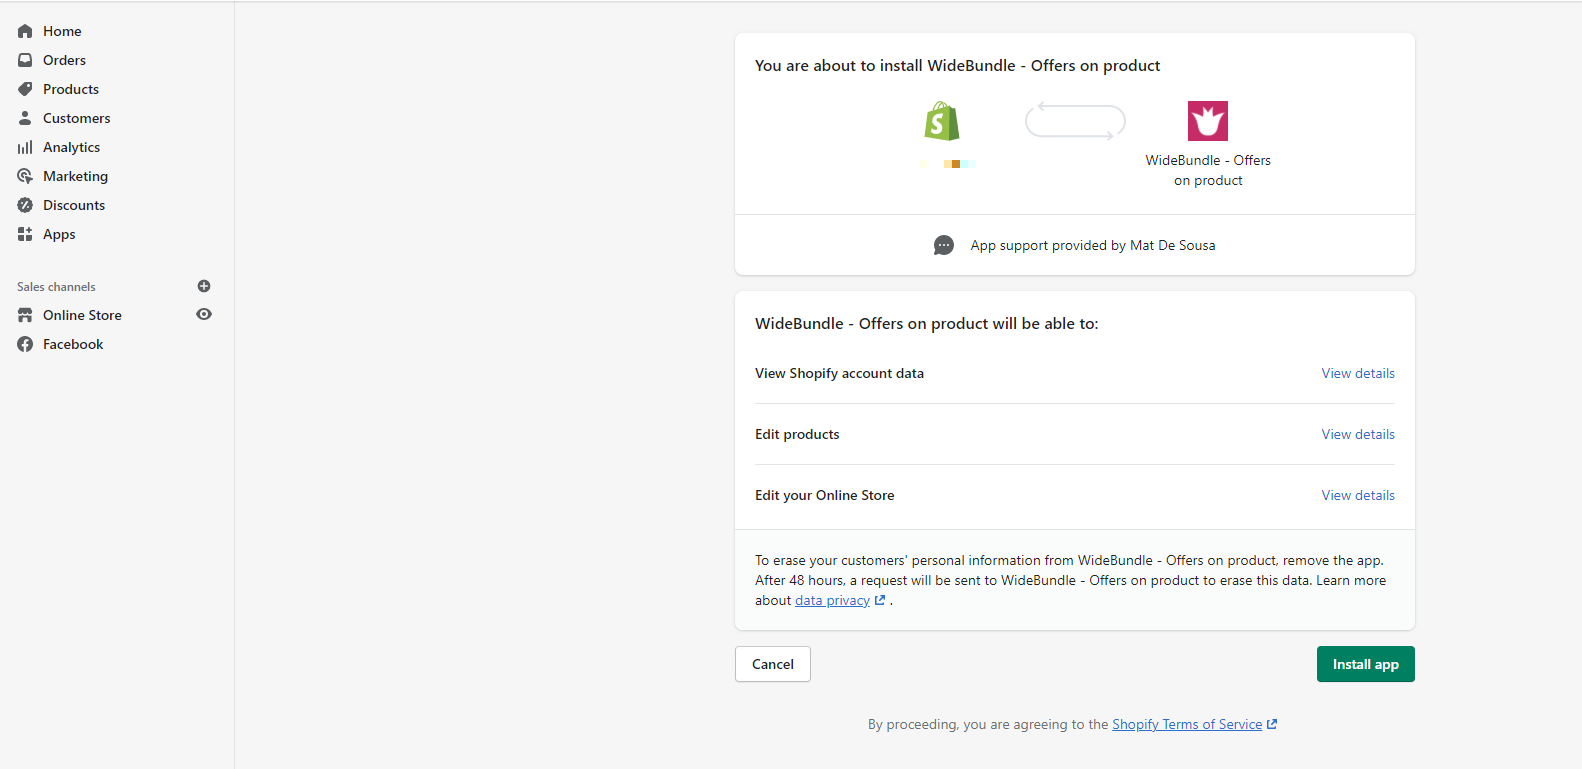View Online Store with the eye icon
The height and width of the screenshot is (769, 1582).
click(204, 314)
